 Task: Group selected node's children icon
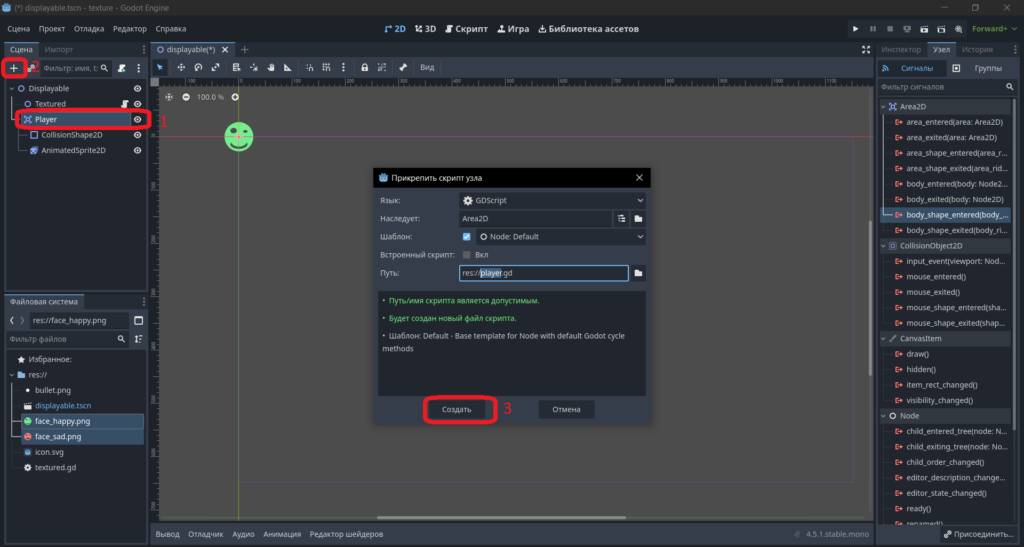coord(382,67)
